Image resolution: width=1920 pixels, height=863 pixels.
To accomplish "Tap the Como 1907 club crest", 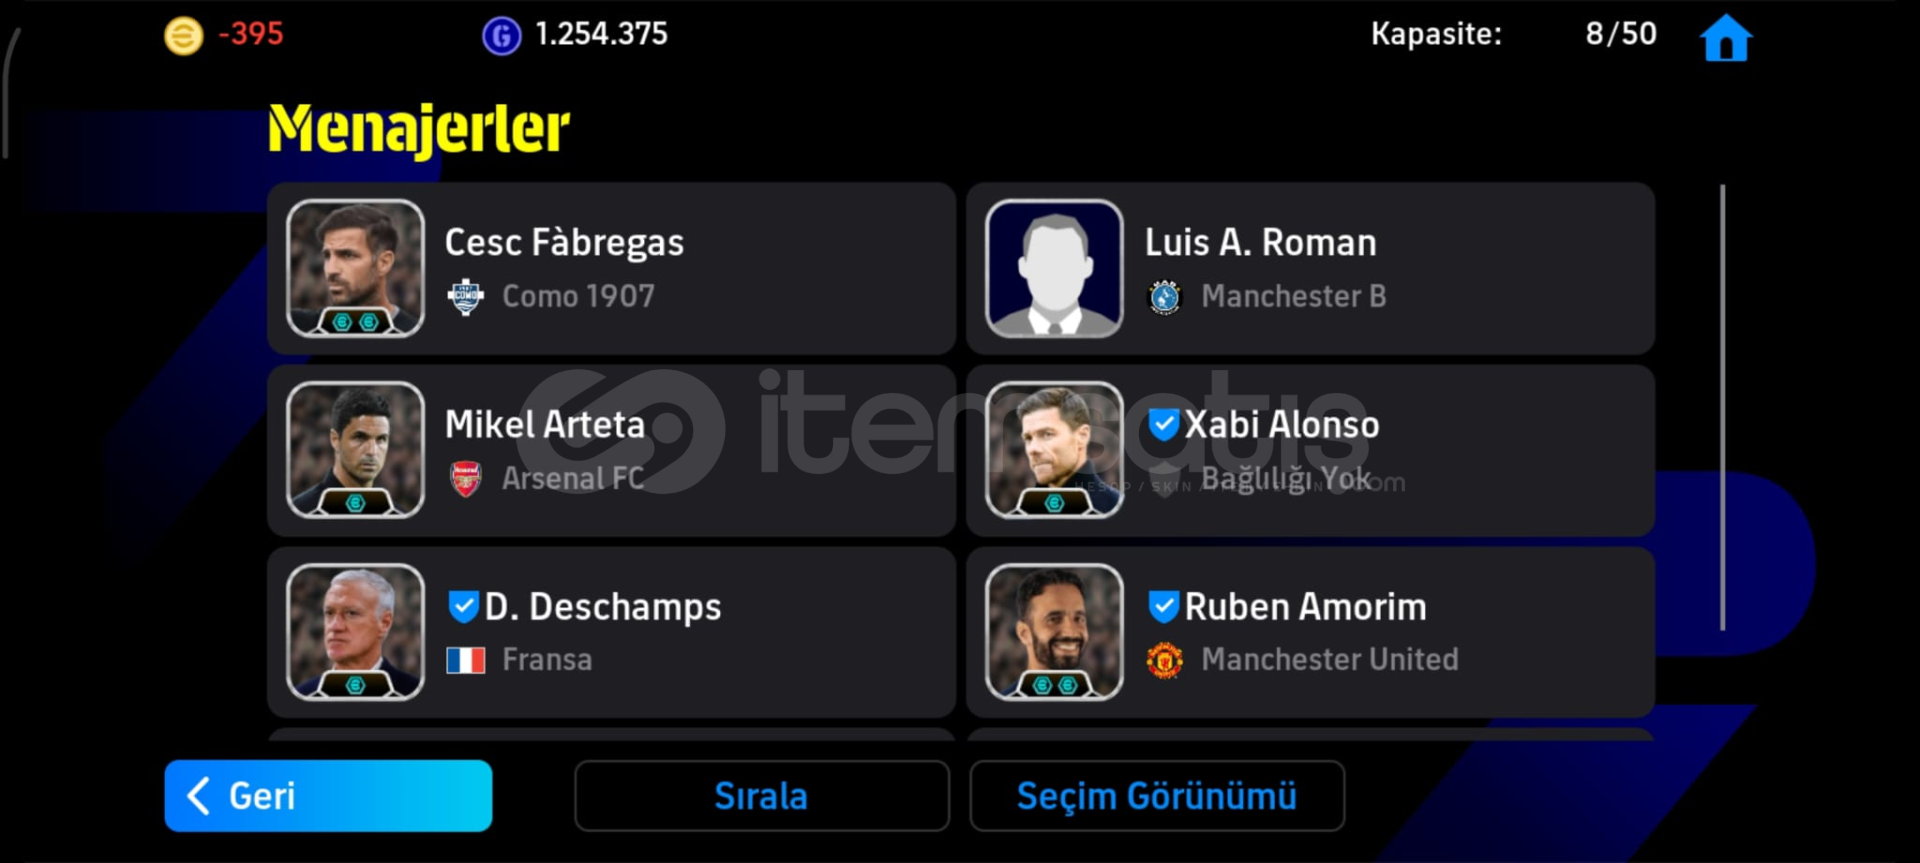I will [465, 297].
